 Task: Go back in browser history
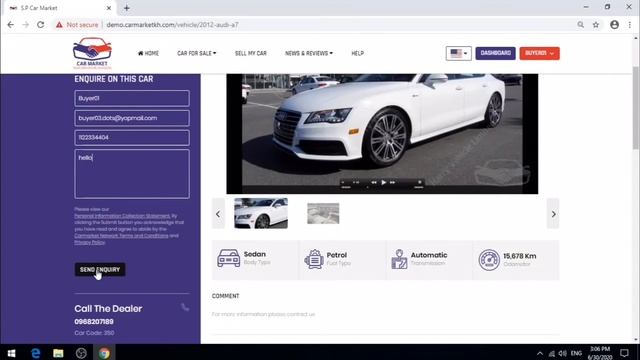(x=11, y=25)
